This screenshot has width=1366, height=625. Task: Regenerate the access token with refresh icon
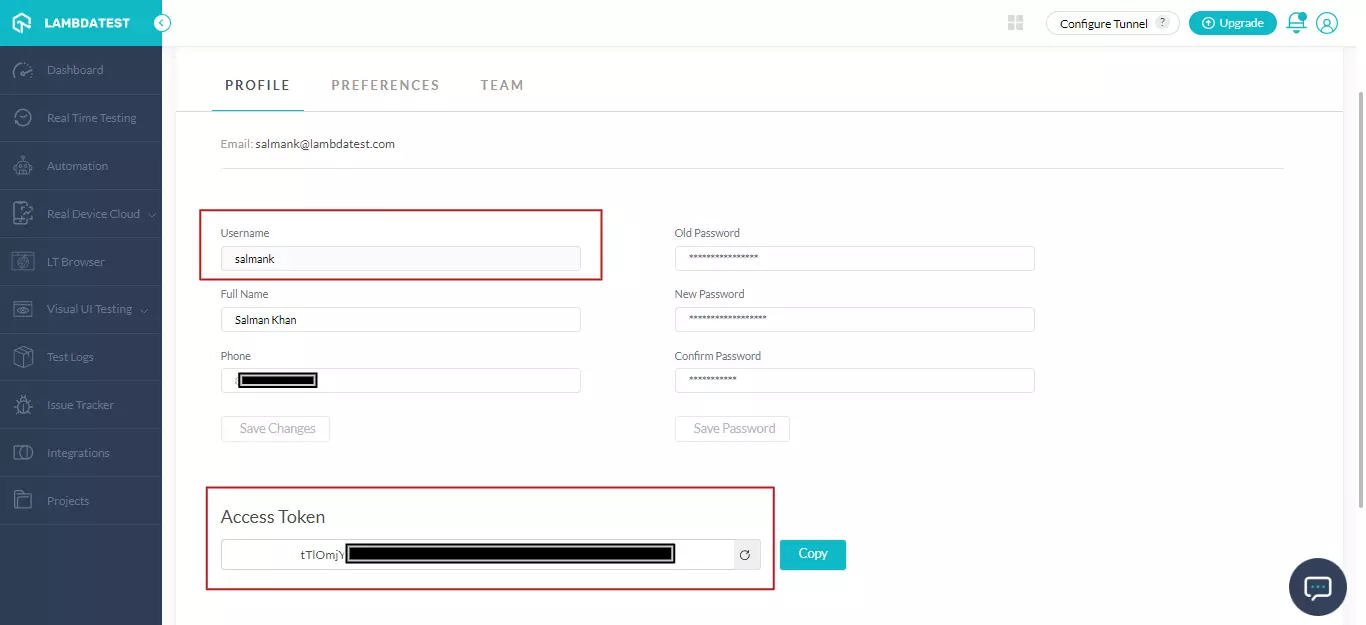(744, 554)
